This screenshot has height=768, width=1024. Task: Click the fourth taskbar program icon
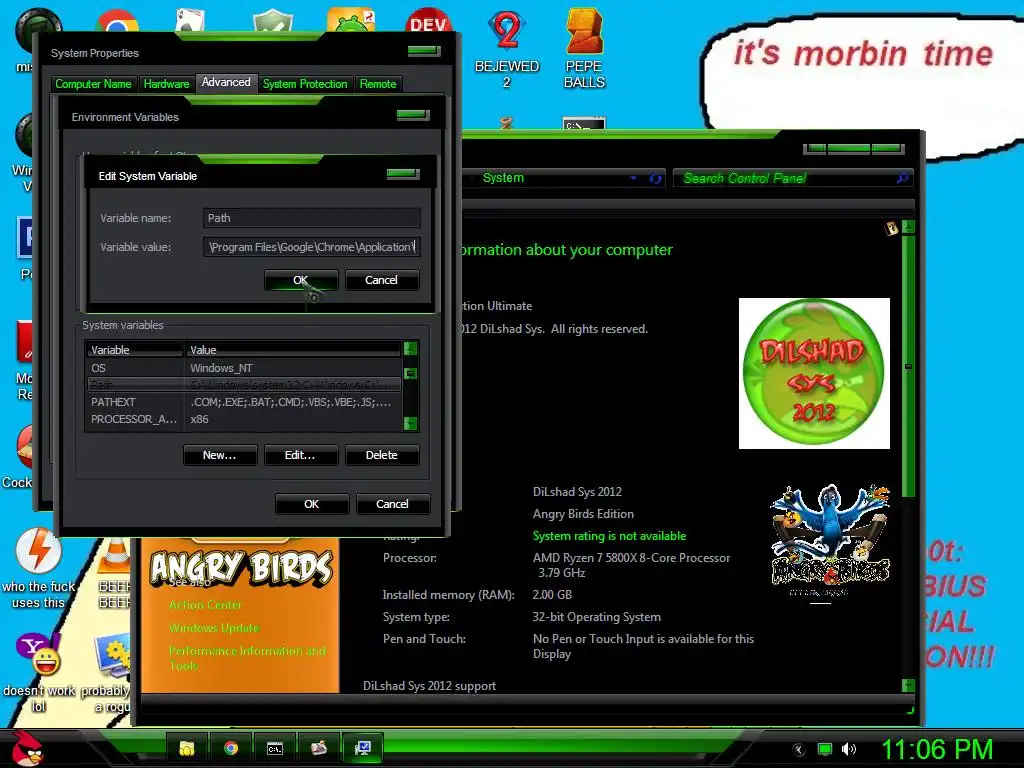click(319, 748)
